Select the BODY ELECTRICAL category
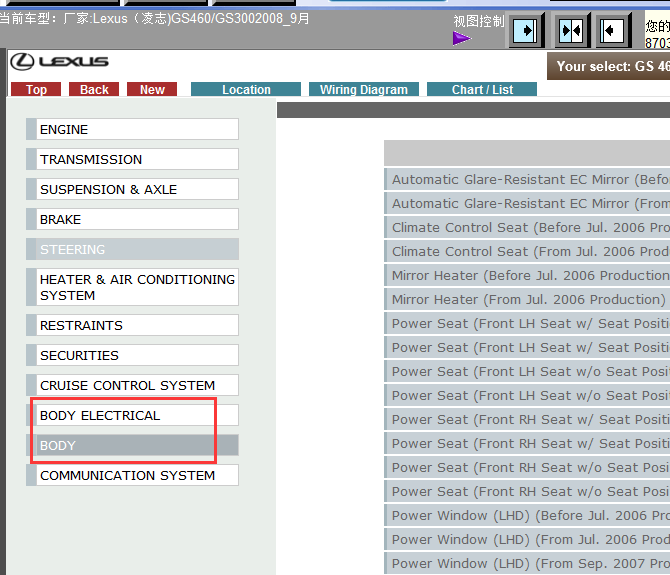670x575 pixels. [x=132, y=415]
